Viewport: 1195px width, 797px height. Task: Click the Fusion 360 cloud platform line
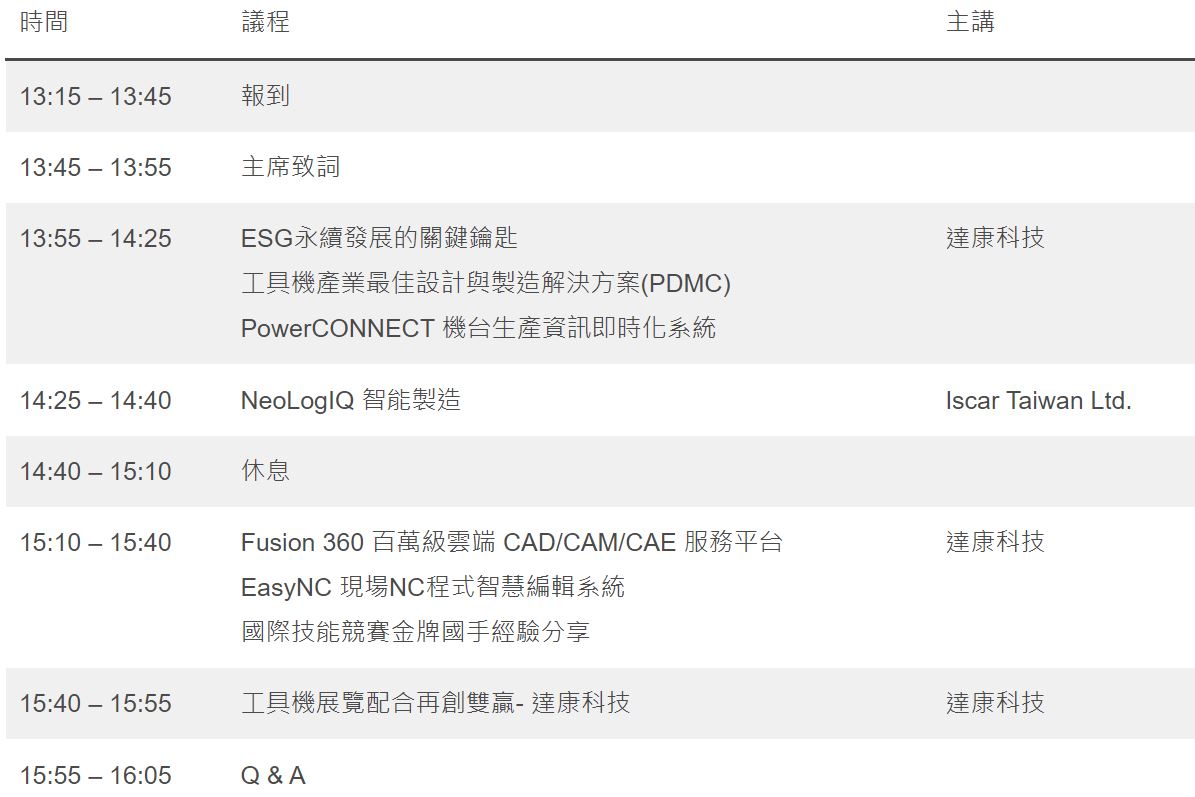pyautogui.click(x=511, y=543)
